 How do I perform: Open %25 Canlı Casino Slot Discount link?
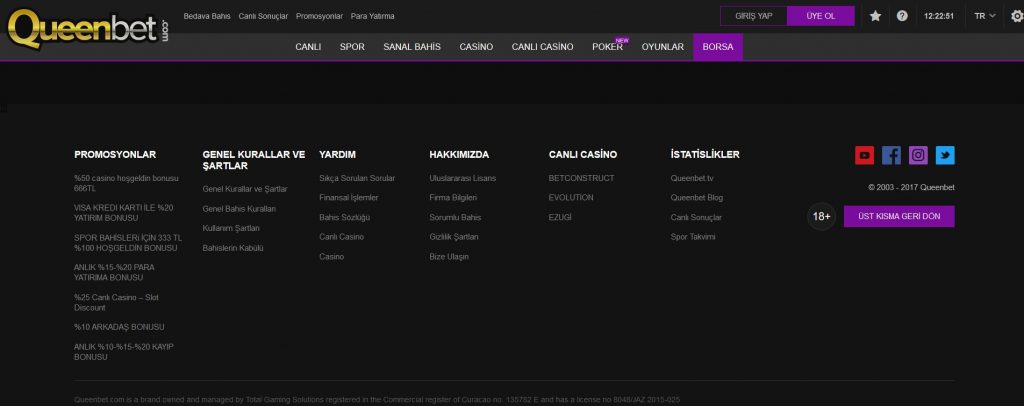[x=116, y=302]
